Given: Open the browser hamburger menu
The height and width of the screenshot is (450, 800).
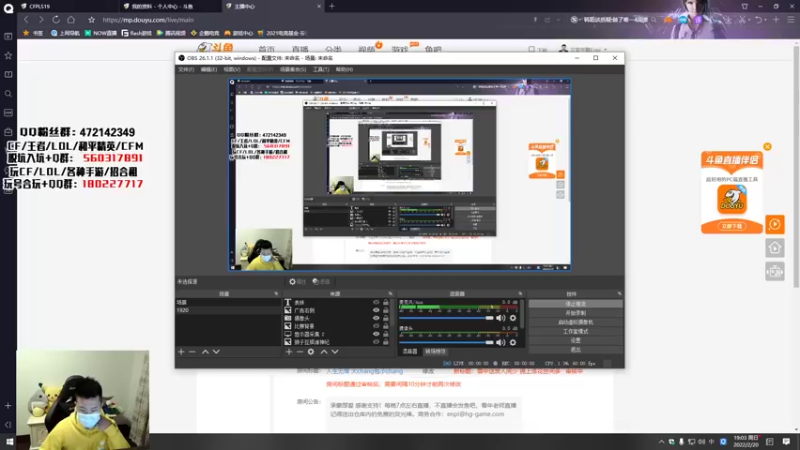Looking at the screenshot, I should click(x=790, y=20).
